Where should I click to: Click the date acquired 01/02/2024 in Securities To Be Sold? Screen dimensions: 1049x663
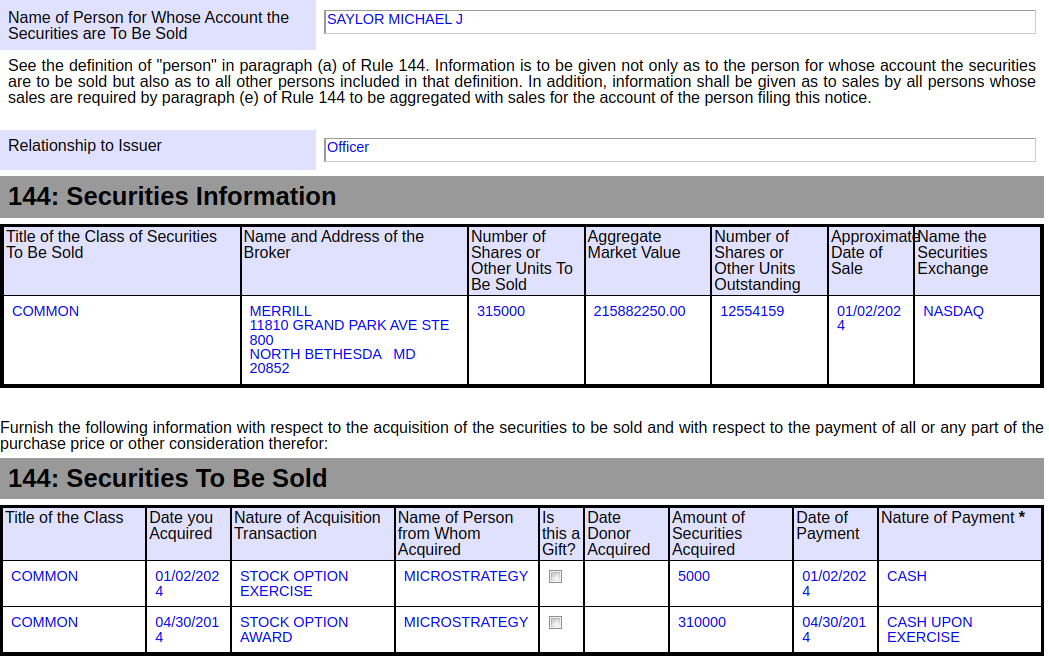click(187, 583)
